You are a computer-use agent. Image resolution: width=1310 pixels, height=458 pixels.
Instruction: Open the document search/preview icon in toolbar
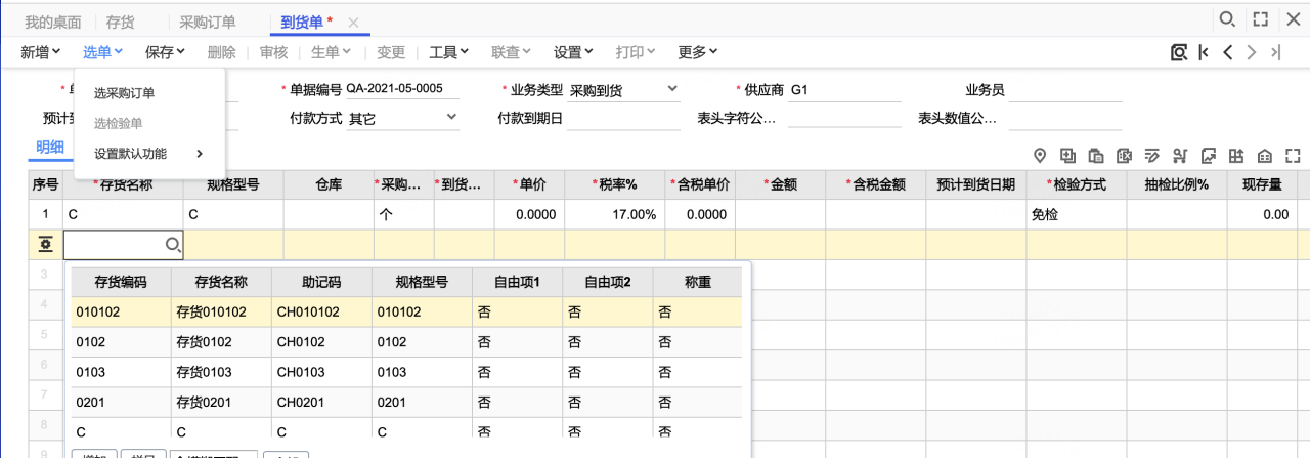[x=1179, y=52]
